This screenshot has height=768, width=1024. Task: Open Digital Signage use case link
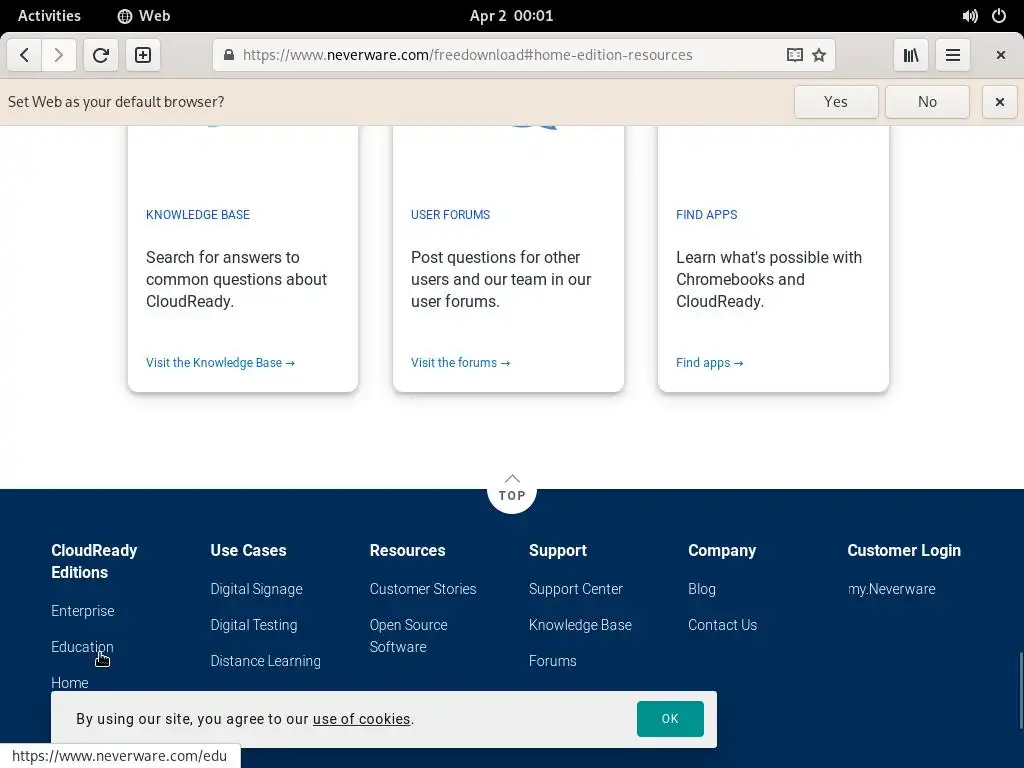(x=257, y=589)
